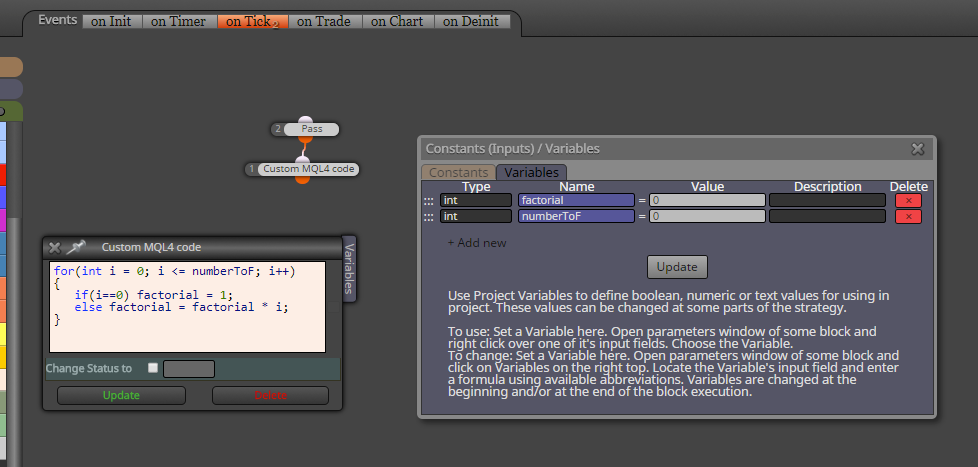Switch to the on Timer tab
The image size is (978, 467).
click(x=178, y=21)
